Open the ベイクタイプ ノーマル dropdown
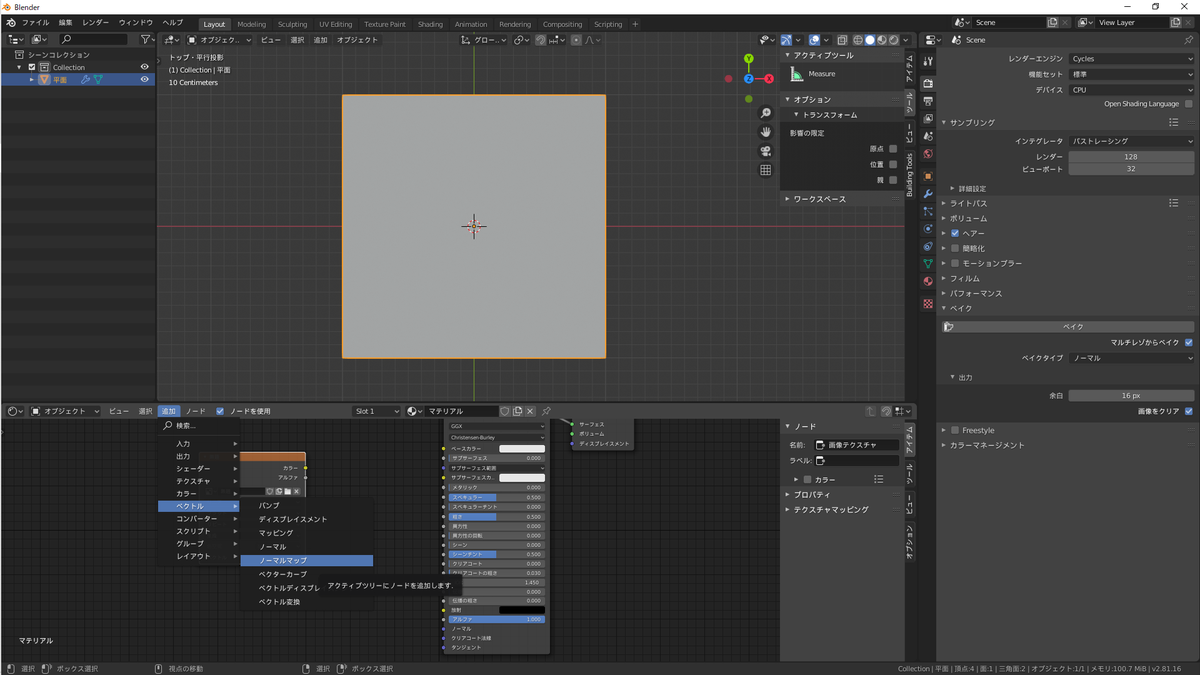The width and height of the screenshot is (1200, 675). pos(1131,358)
